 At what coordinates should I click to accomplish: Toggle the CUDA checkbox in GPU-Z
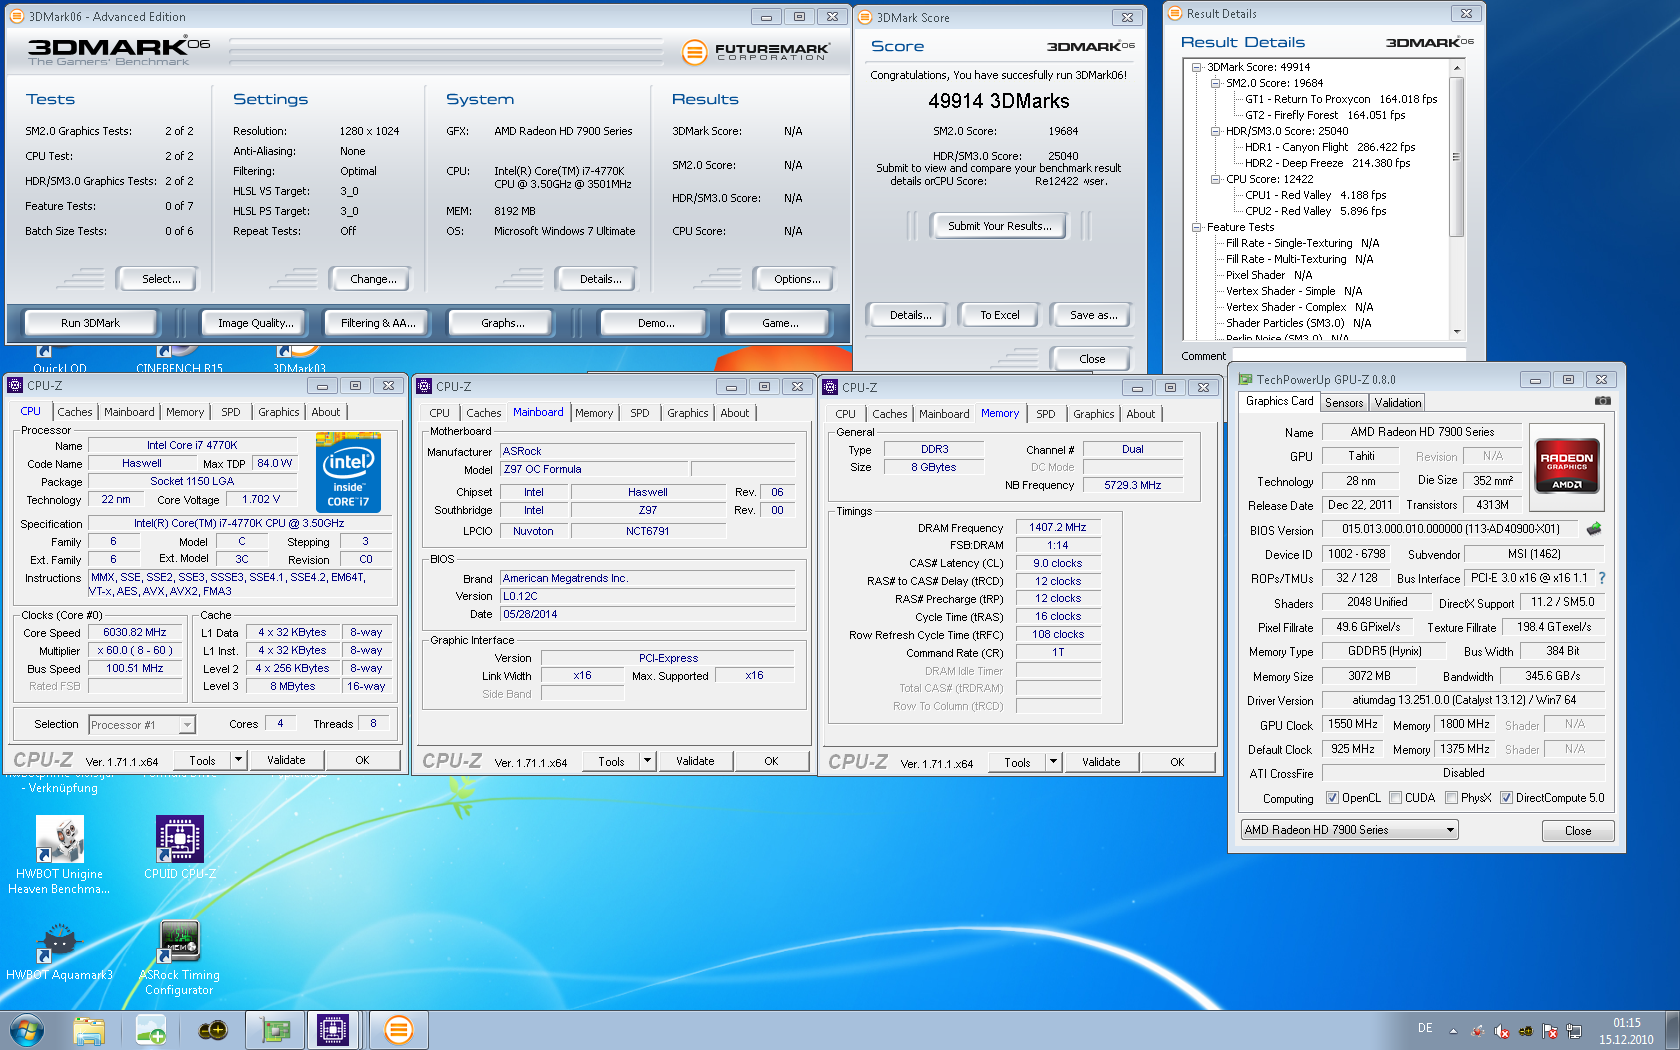point(1395,798)
